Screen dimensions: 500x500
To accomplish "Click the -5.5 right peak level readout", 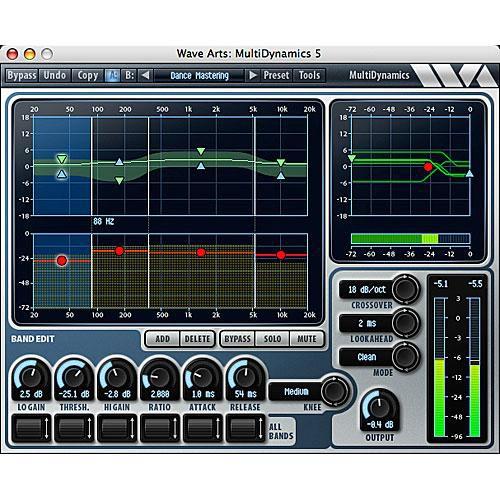I will tap(475, 284).
